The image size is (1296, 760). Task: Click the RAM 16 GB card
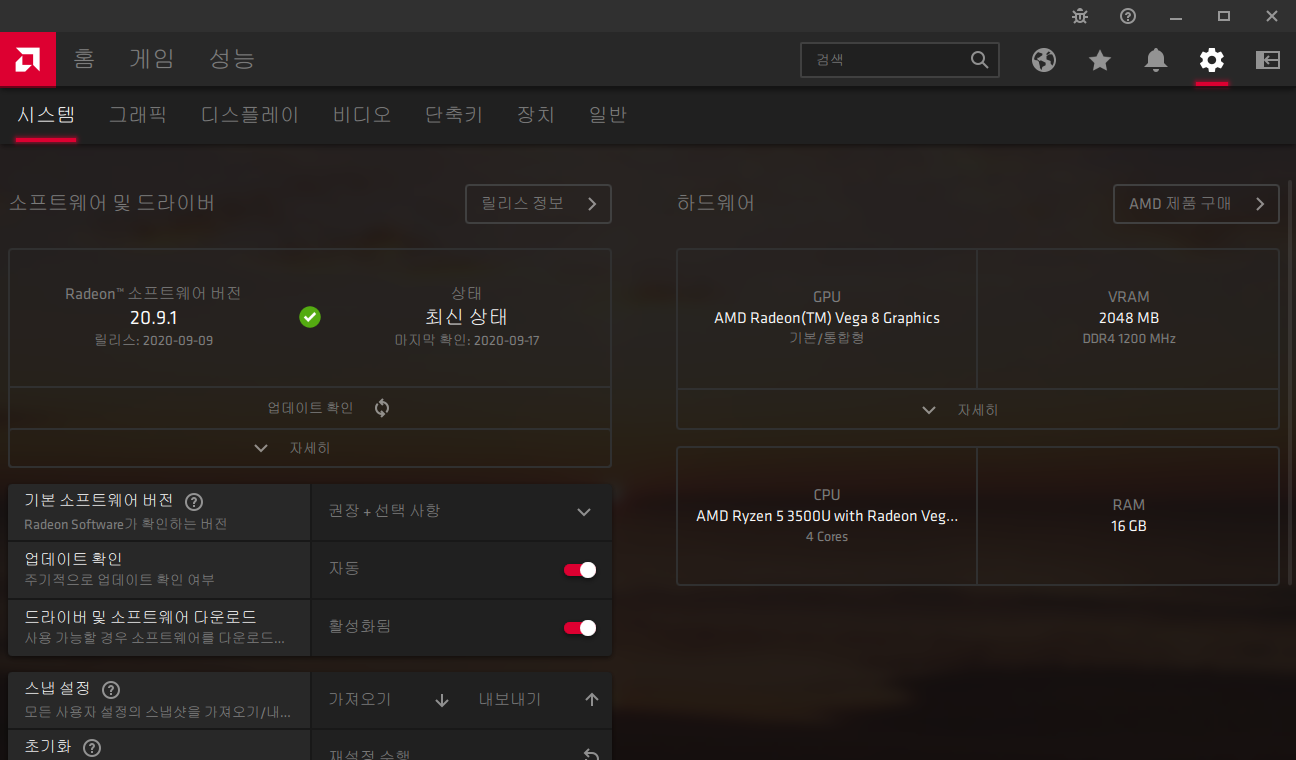[x=1129, y=516]
